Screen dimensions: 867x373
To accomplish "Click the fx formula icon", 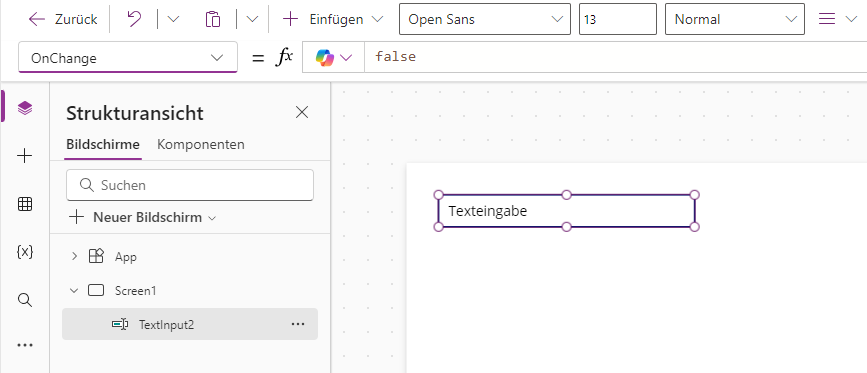I will pos(284,57).
